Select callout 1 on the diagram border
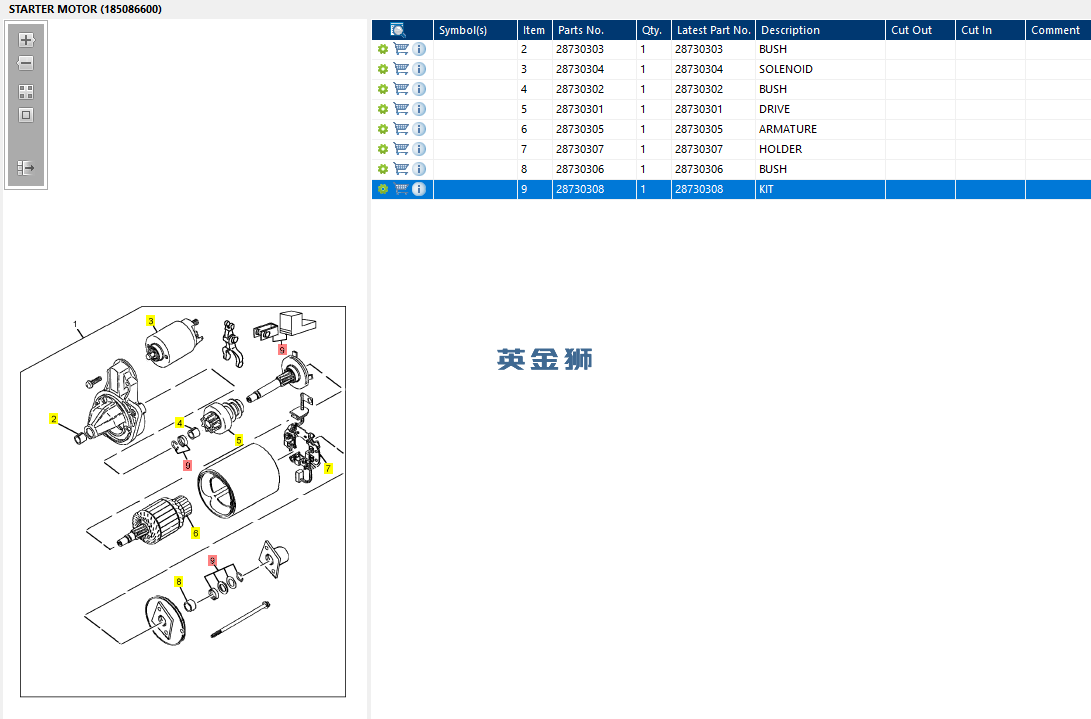Viewport: 1091px width, 719px height. (75, 324)
